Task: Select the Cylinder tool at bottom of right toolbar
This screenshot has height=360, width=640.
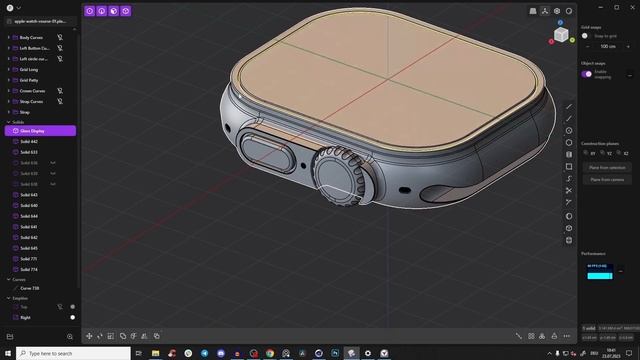Action: pos(569,240)
